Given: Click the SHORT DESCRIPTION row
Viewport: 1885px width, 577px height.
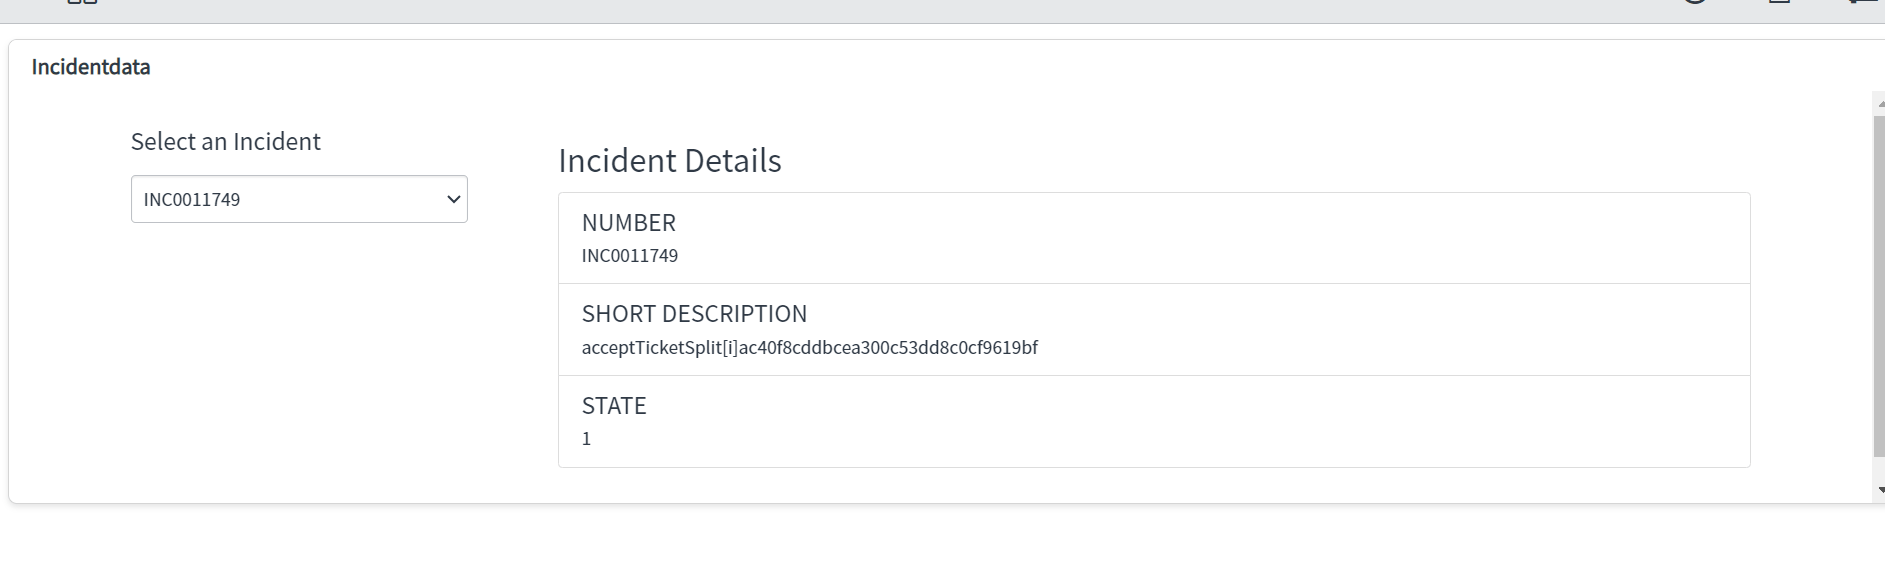Looking at the screenshot, I should point(1150,330).
